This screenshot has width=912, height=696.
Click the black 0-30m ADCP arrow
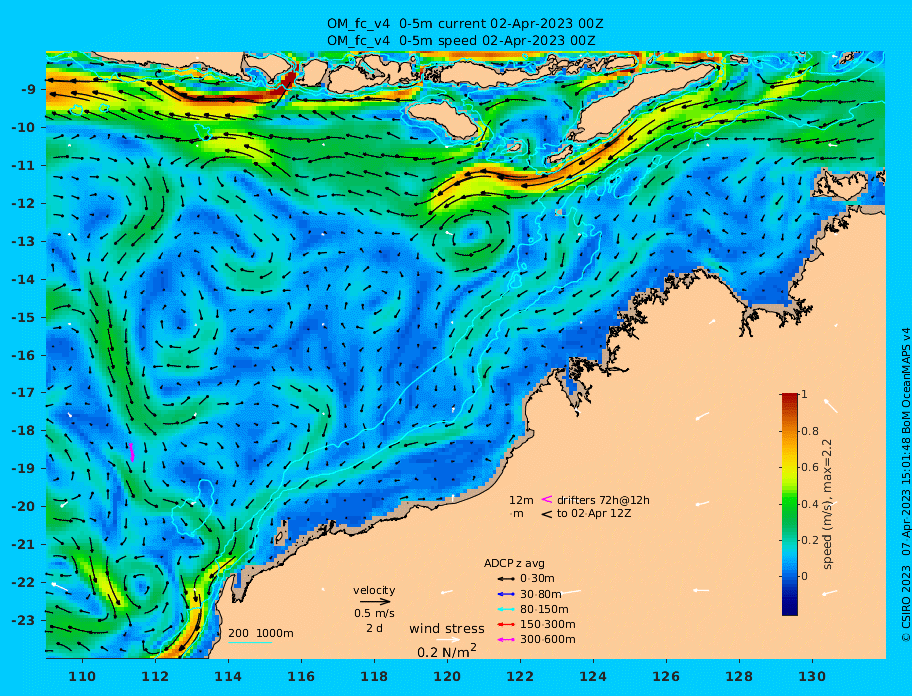pyautogui.click(x=505, y=579)
